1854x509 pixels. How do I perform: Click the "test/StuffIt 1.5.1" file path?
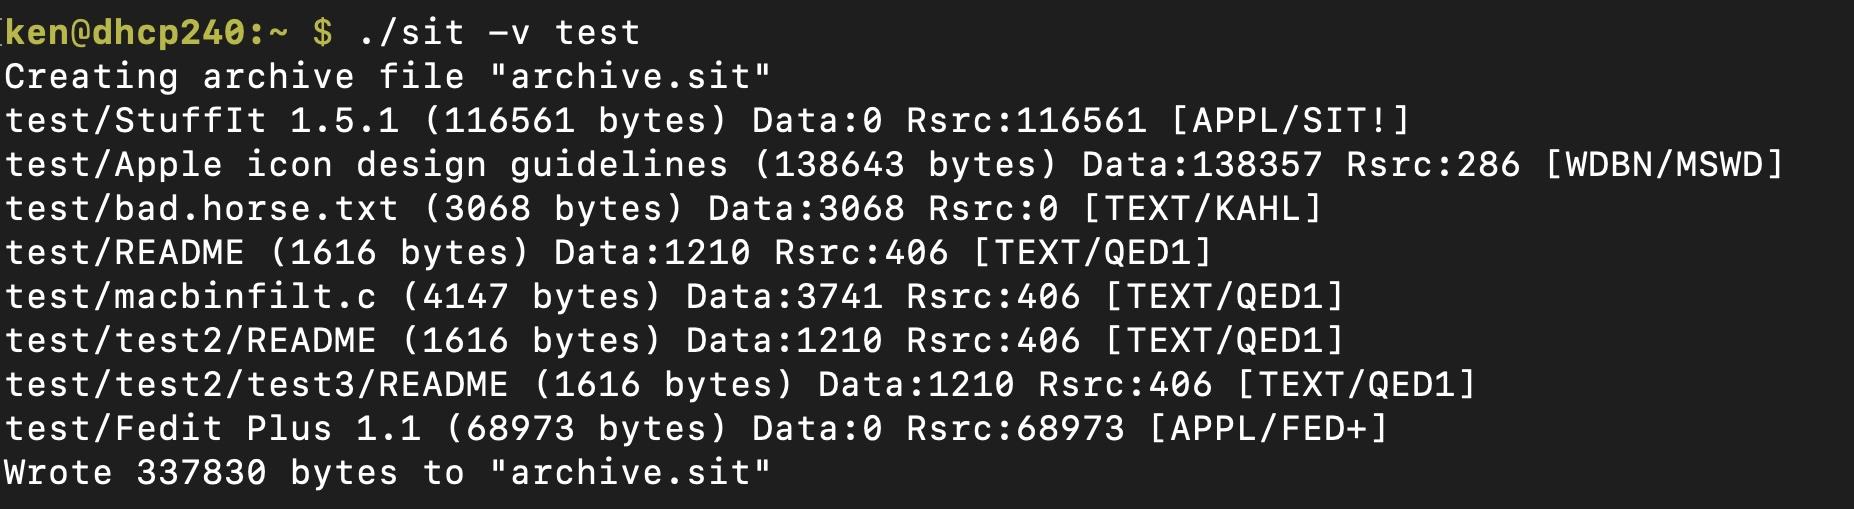[202, 121]
